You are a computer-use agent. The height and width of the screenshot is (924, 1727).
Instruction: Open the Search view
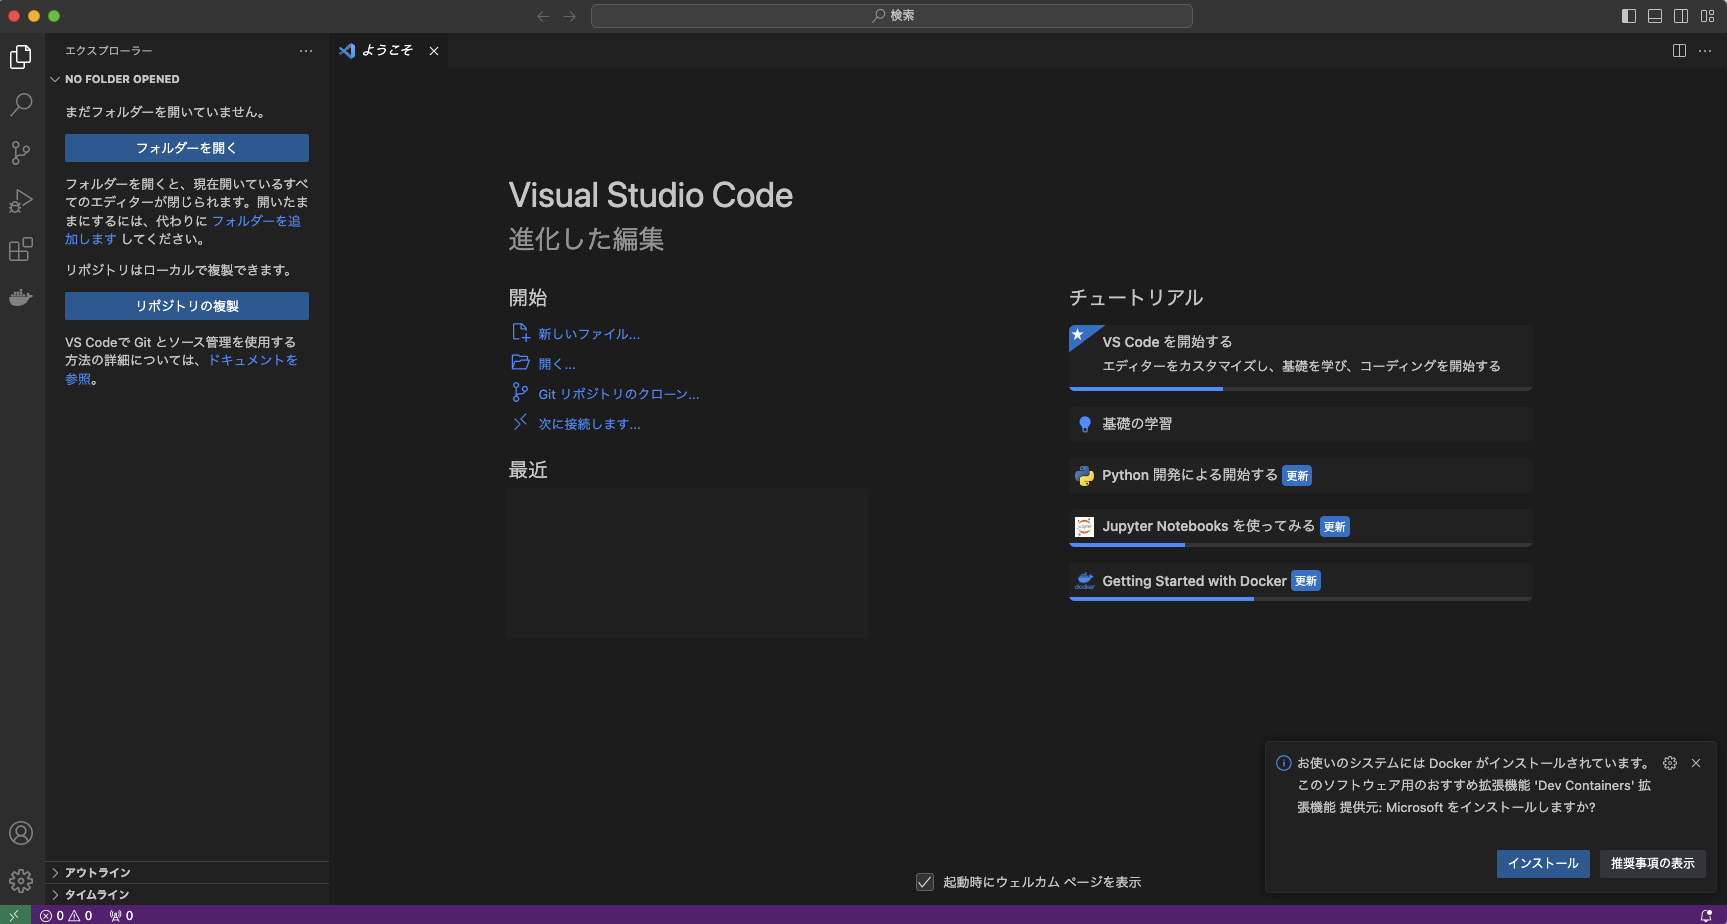click(x=21, y=105)
